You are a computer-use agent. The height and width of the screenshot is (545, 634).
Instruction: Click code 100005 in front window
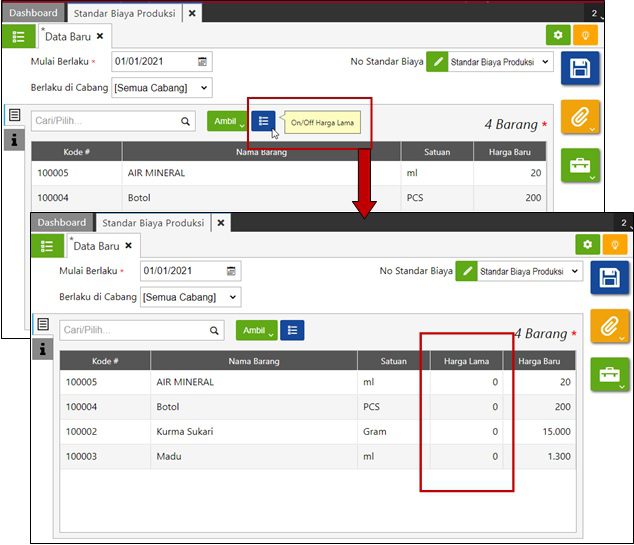click(81, 382)
